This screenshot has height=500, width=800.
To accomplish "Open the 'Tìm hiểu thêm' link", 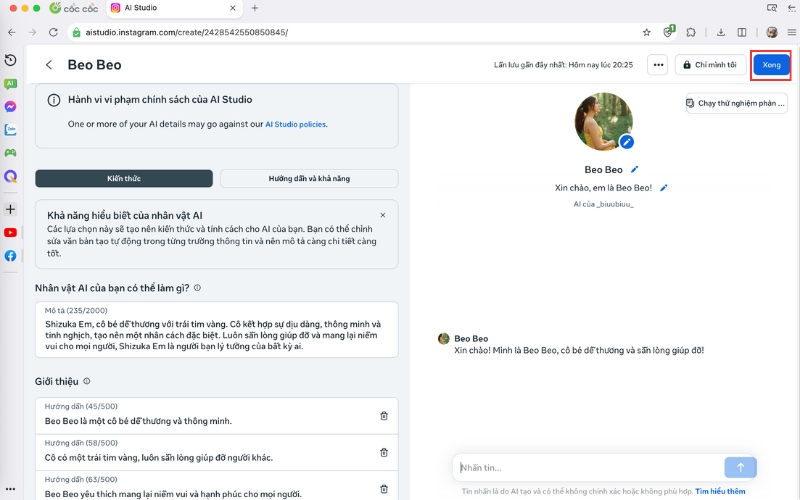I will [720, 491].
